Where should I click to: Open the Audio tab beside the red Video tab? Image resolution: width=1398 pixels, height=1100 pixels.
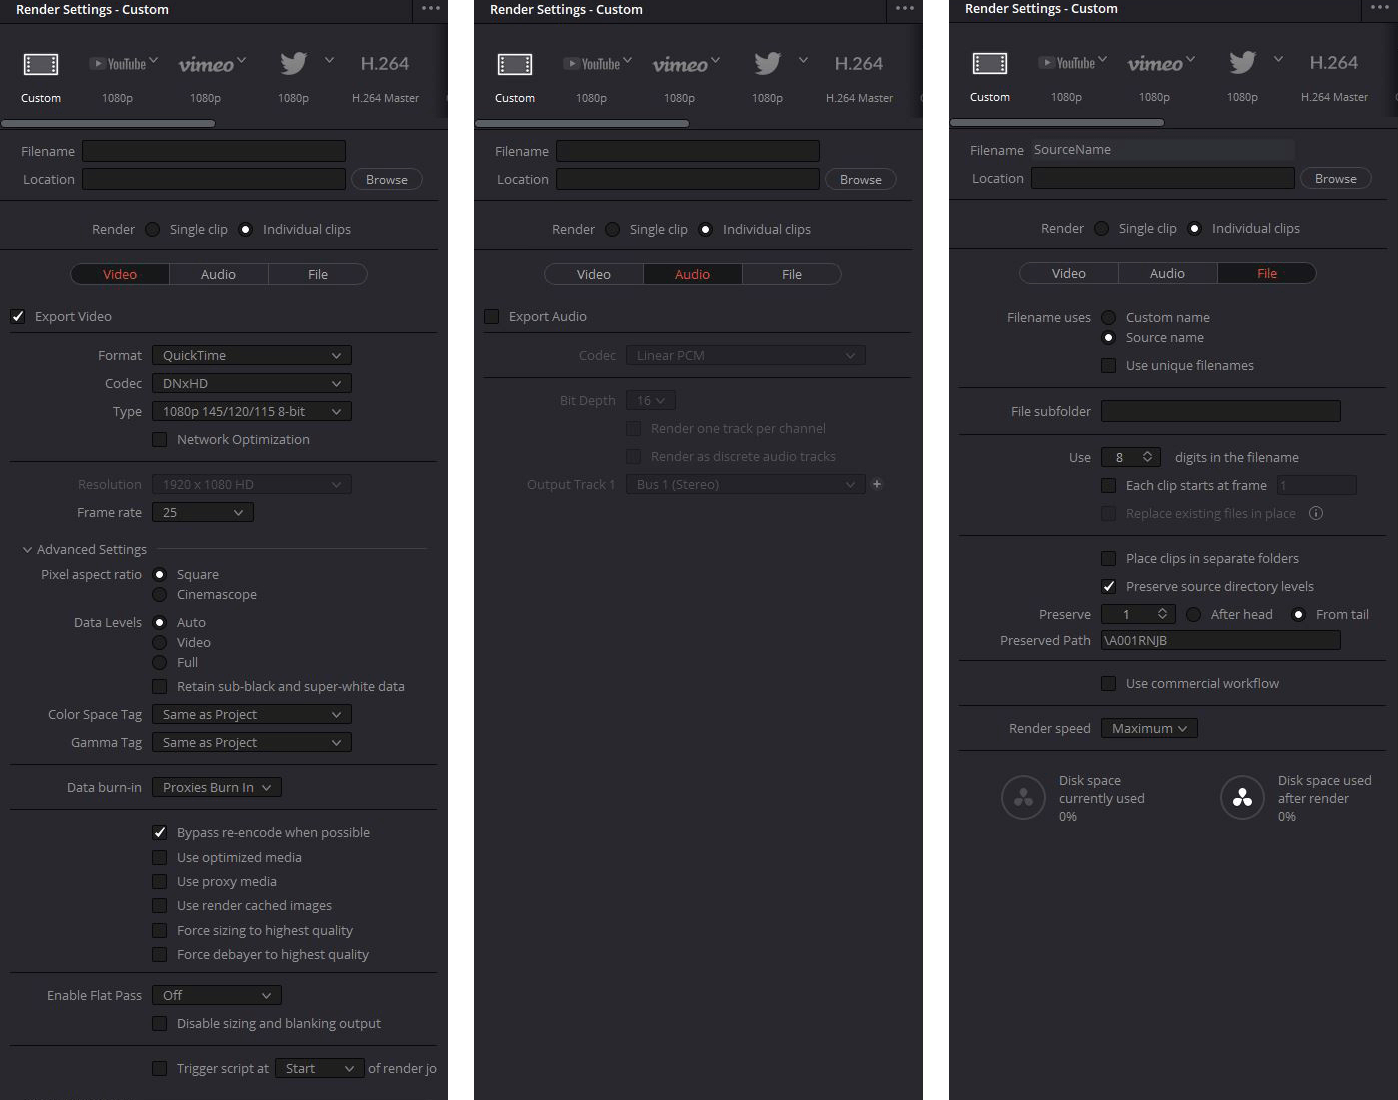218,274
